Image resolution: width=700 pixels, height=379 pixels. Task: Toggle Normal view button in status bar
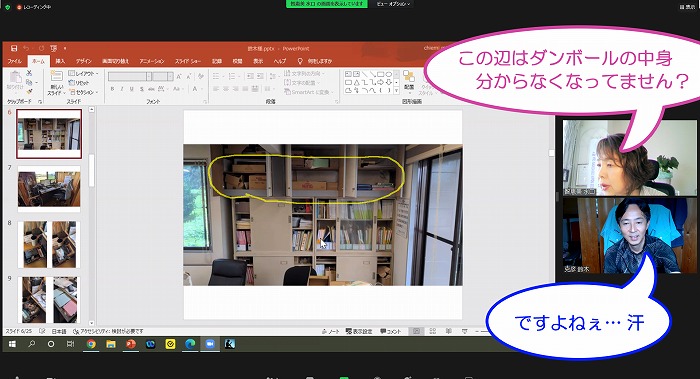click(x=417, y=331)
